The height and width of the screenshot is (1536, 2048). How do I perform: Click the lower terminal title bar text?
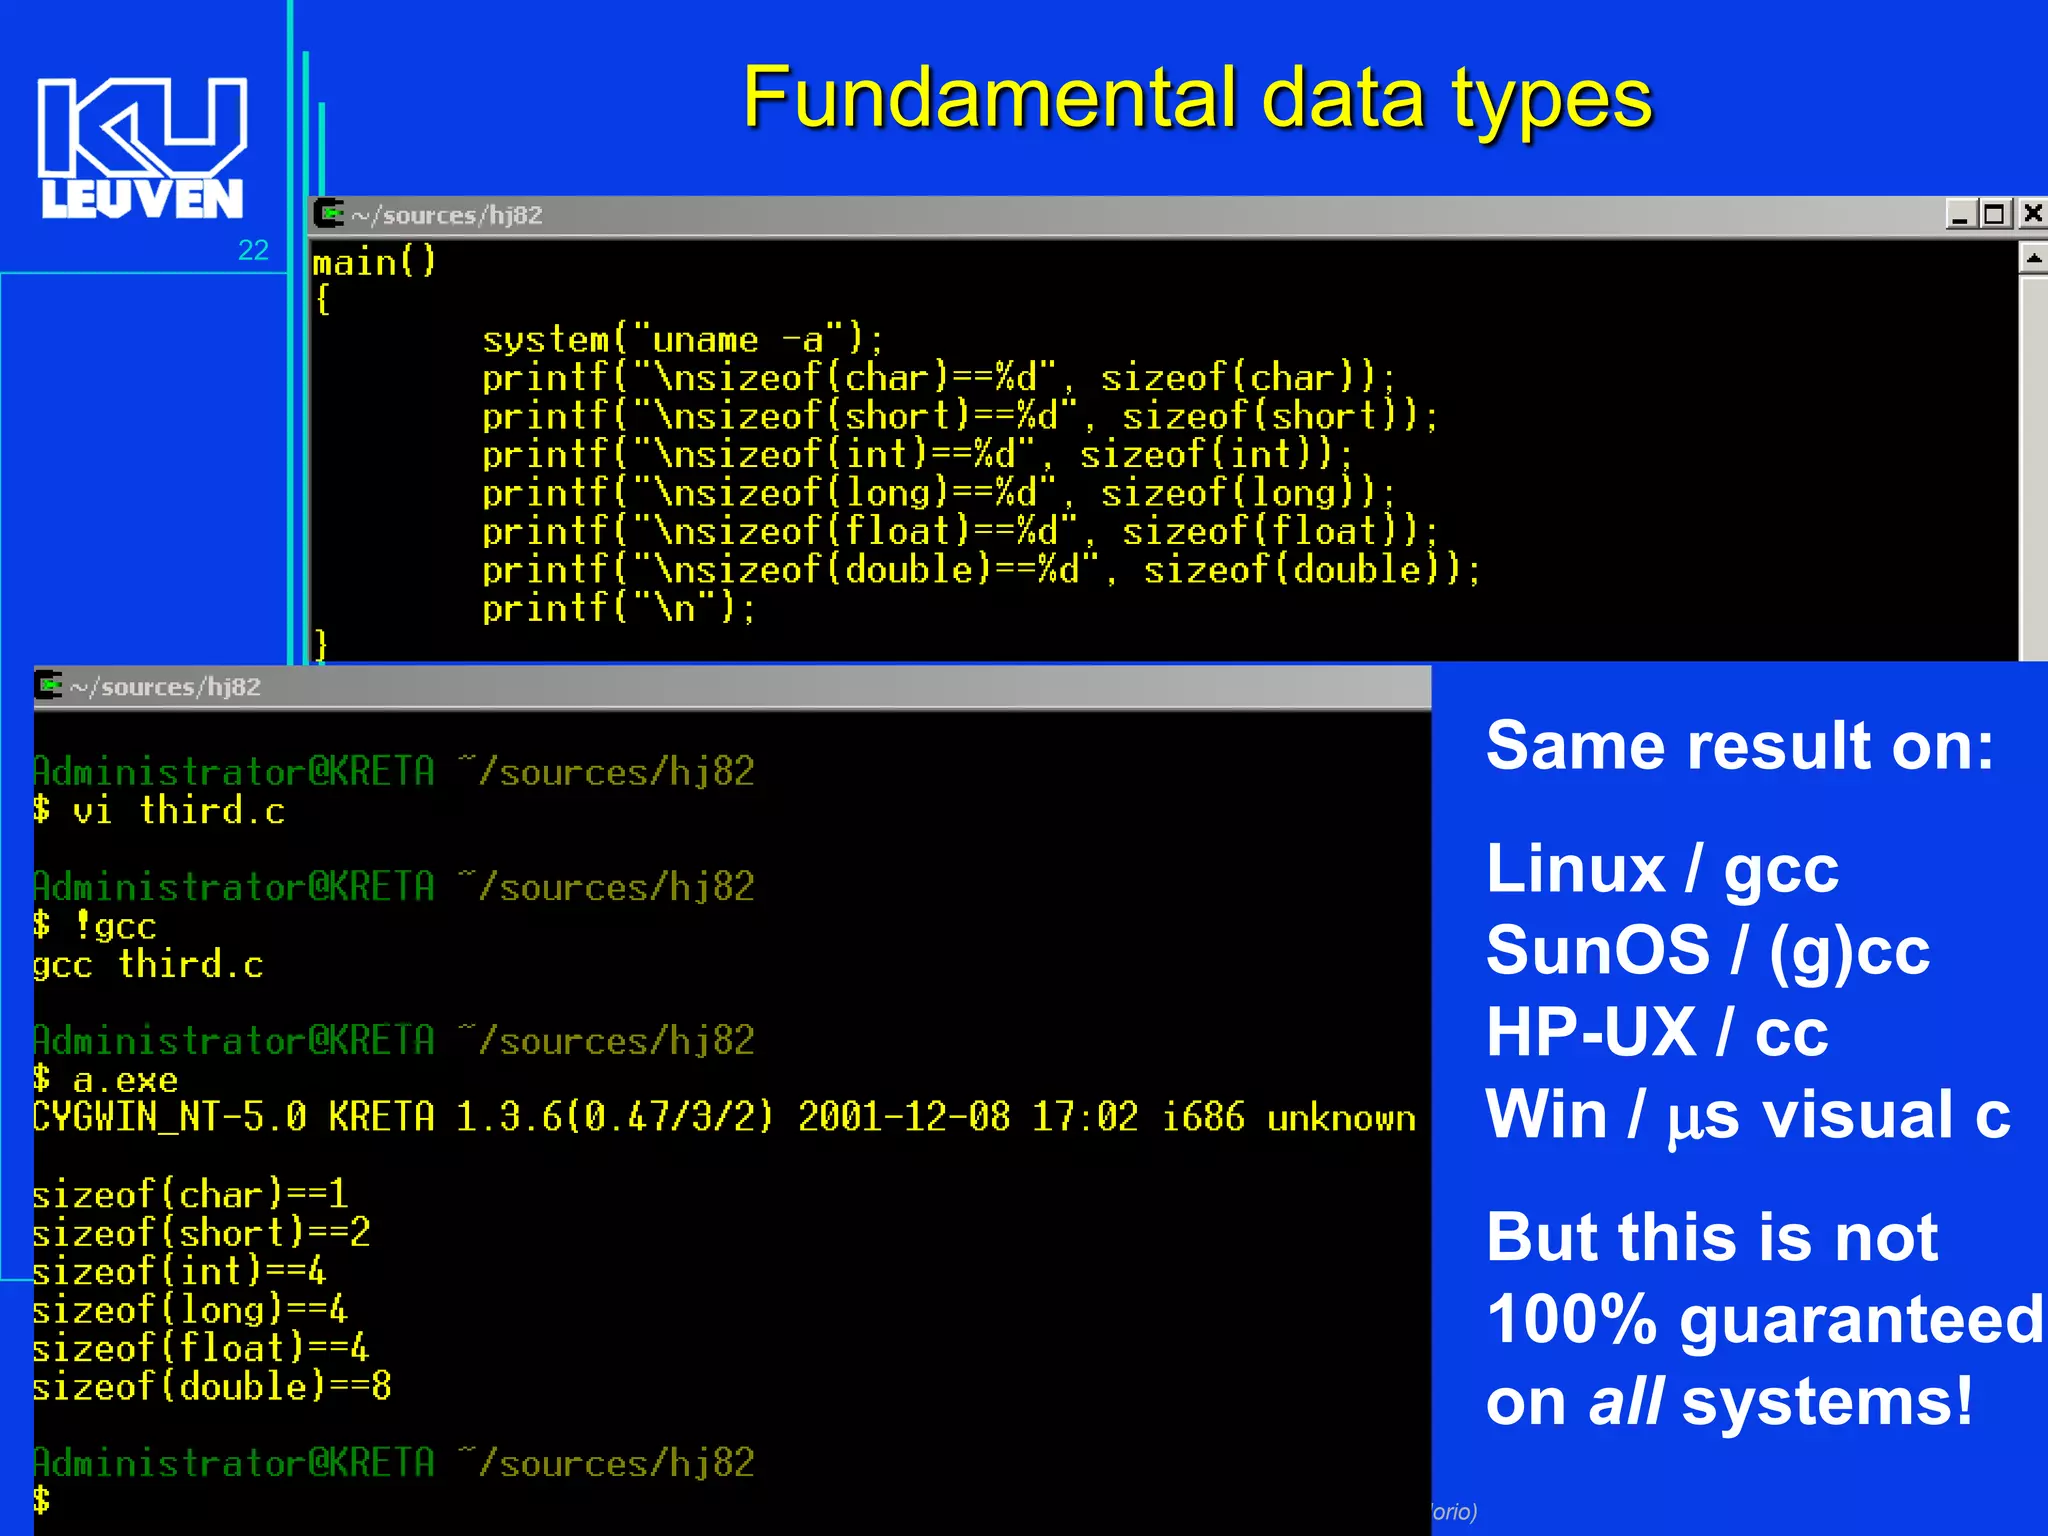(165, 687)
